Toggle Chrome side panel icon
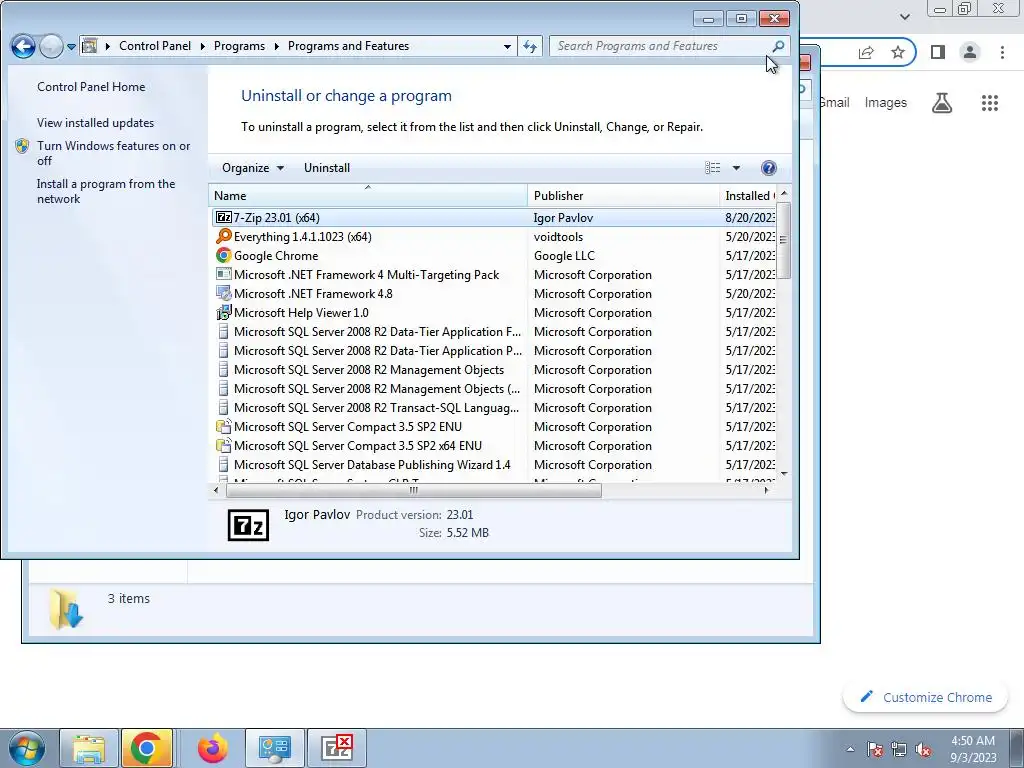This screenshot has width=1024, height=768. [938, 52]
